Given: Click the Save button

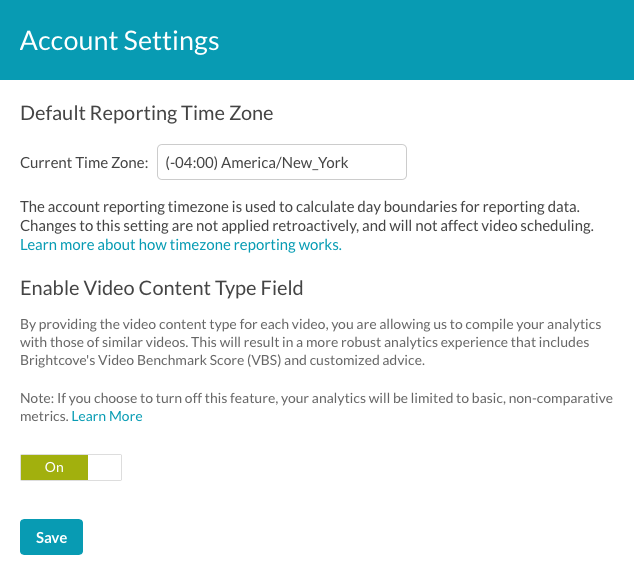Looking at the screenshot, I should click(51, 537).
